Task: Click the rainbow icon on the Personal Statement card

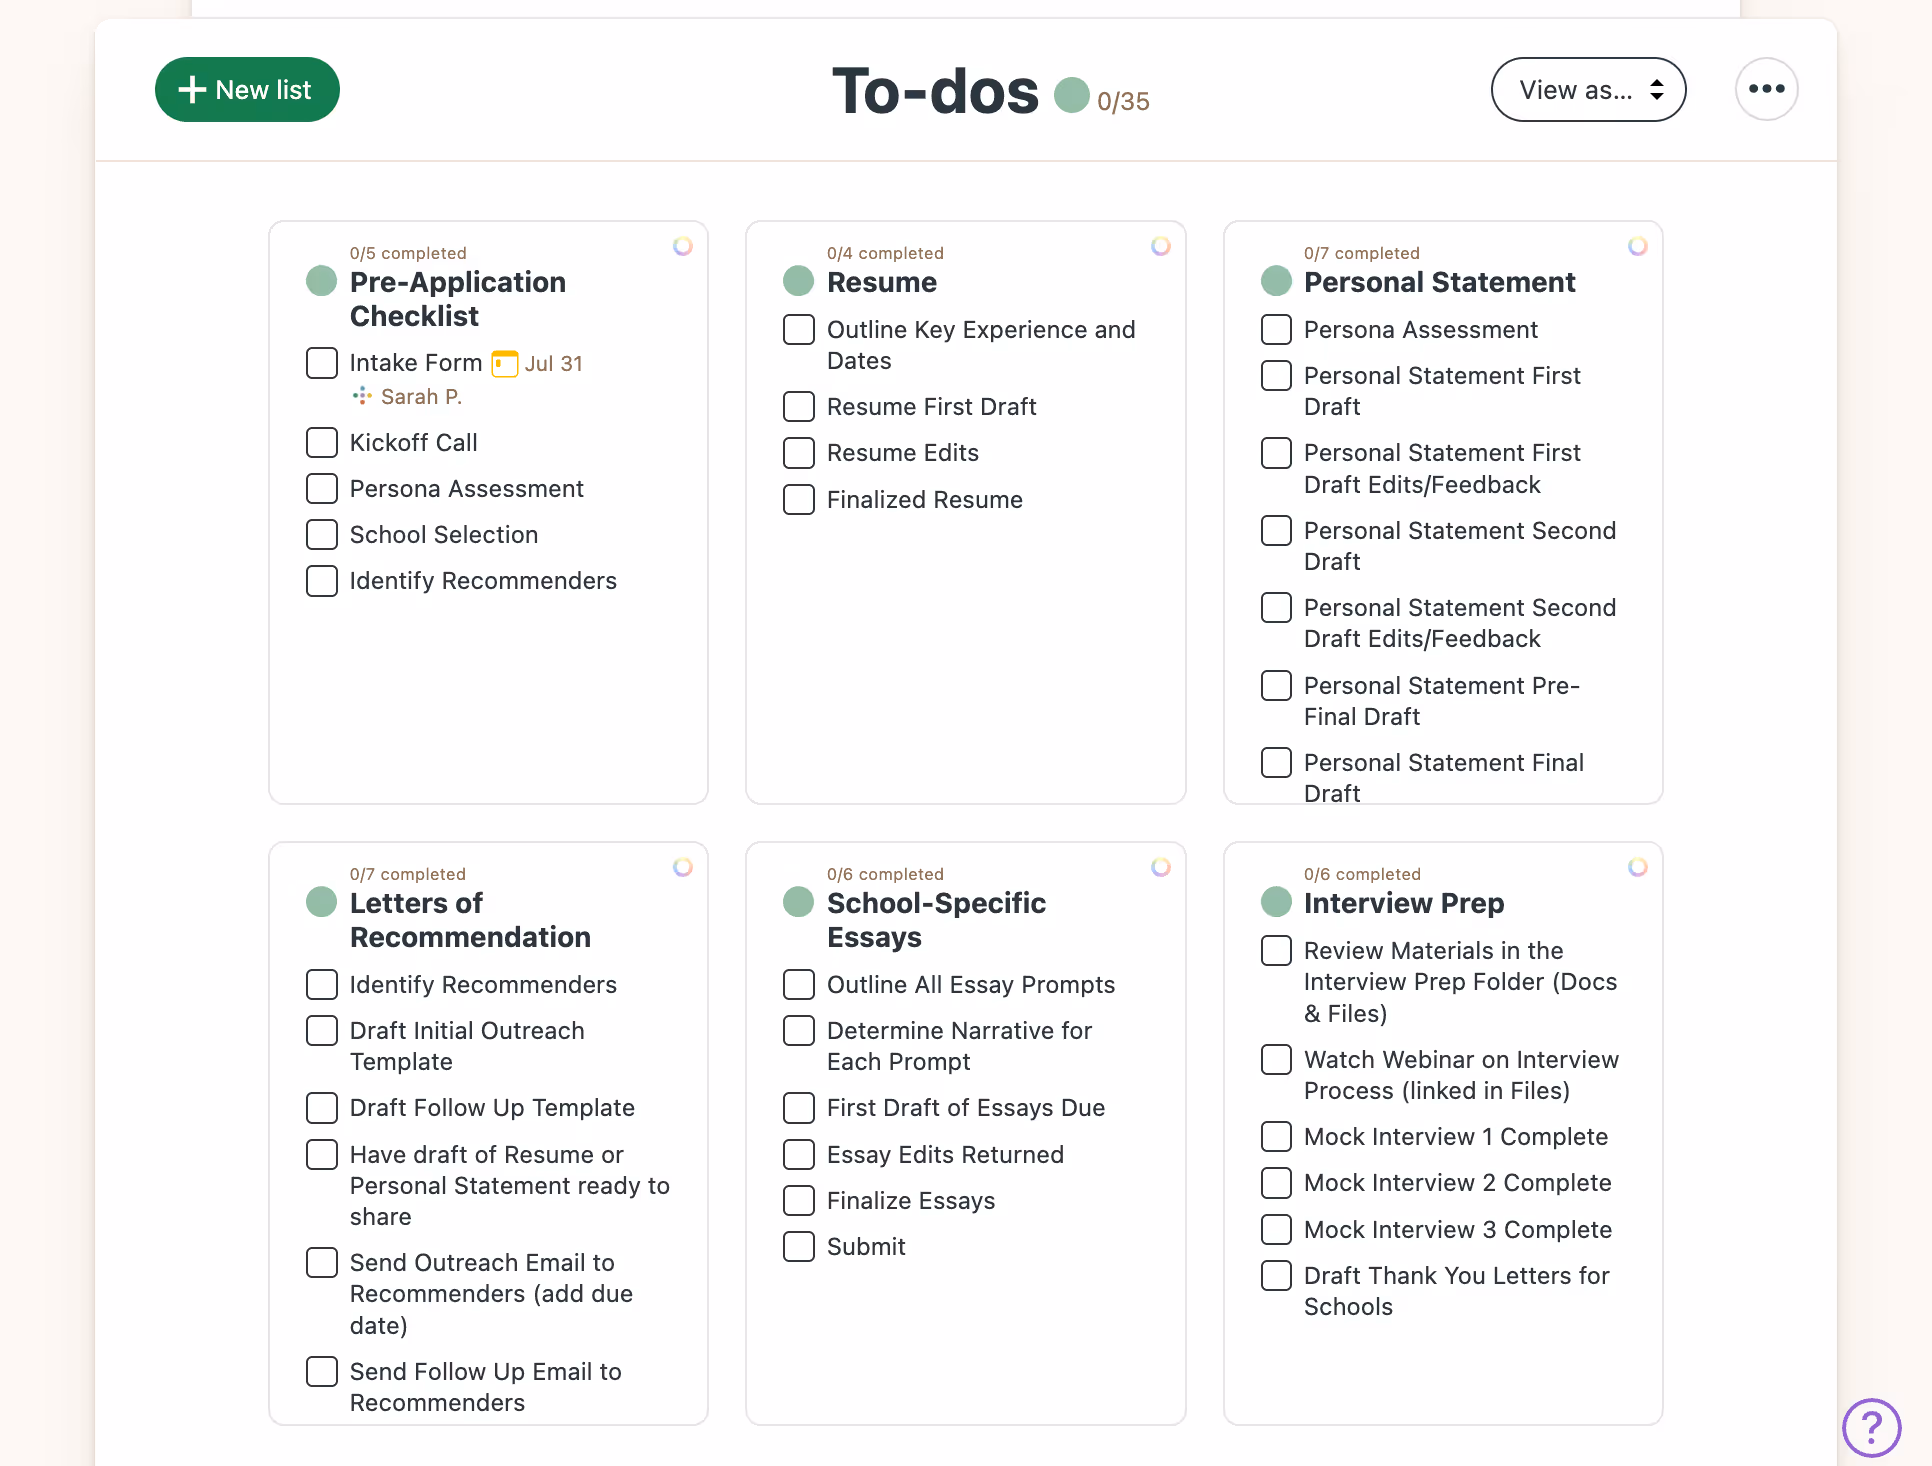Action: pyautogui.click(x=1637, y=246)
